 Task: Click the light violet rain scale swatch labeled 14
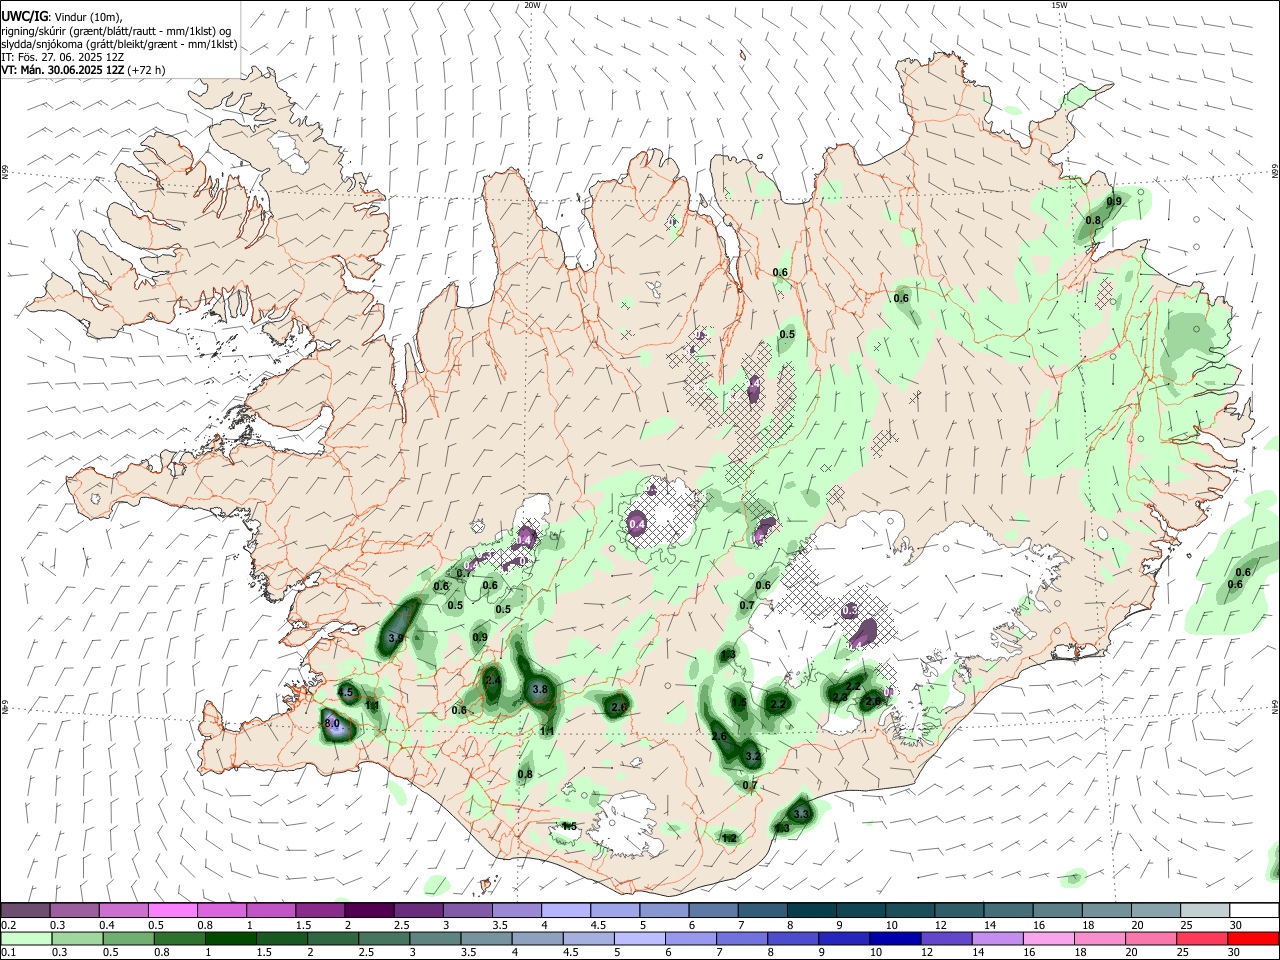coord(996,939)
